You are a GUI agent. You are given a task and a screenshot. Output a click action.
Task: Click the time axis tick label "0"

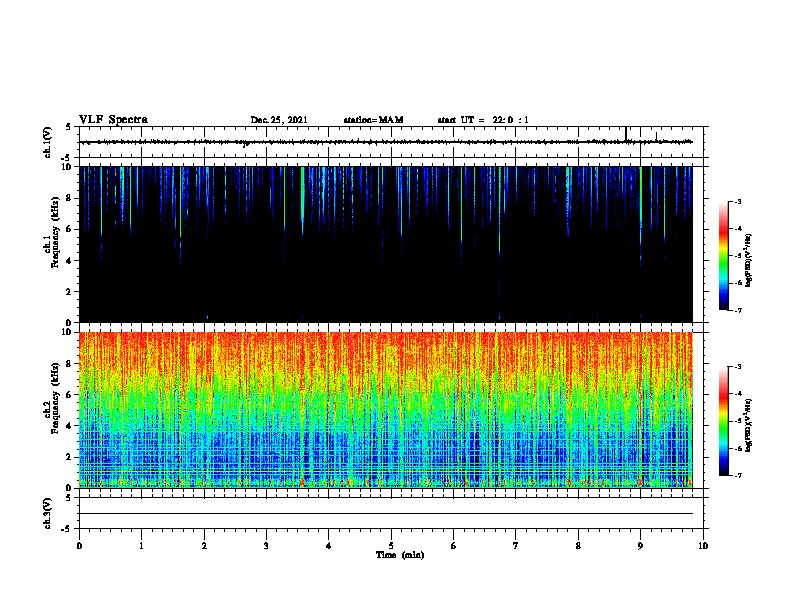[x=79, y=546]
